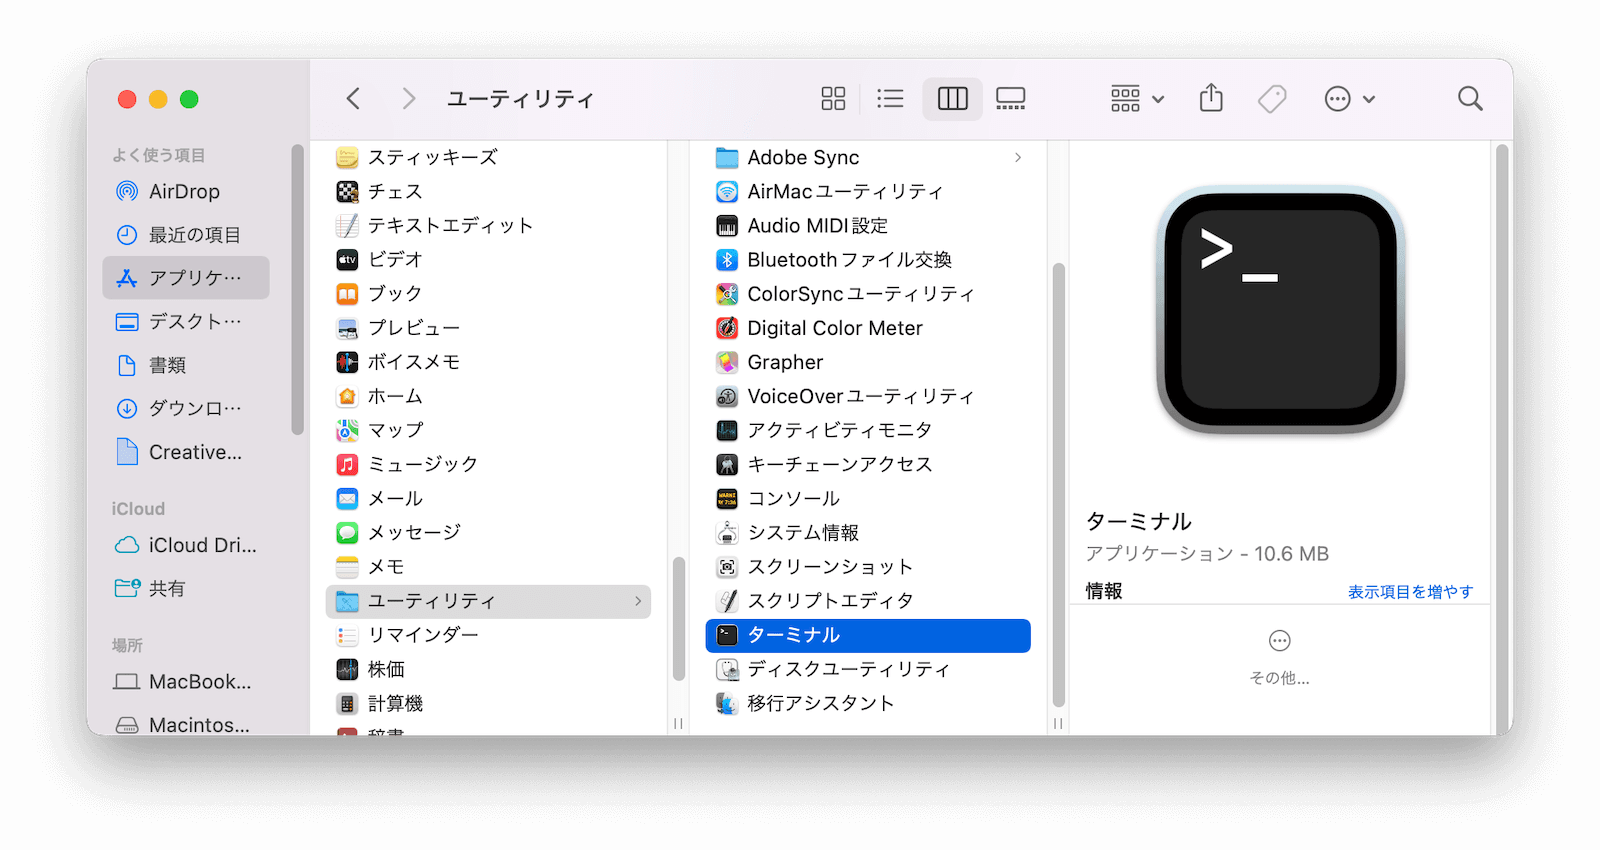Open 最近の項目 in the sidebar
The image size is (1600, 850).
click(186, 235)
